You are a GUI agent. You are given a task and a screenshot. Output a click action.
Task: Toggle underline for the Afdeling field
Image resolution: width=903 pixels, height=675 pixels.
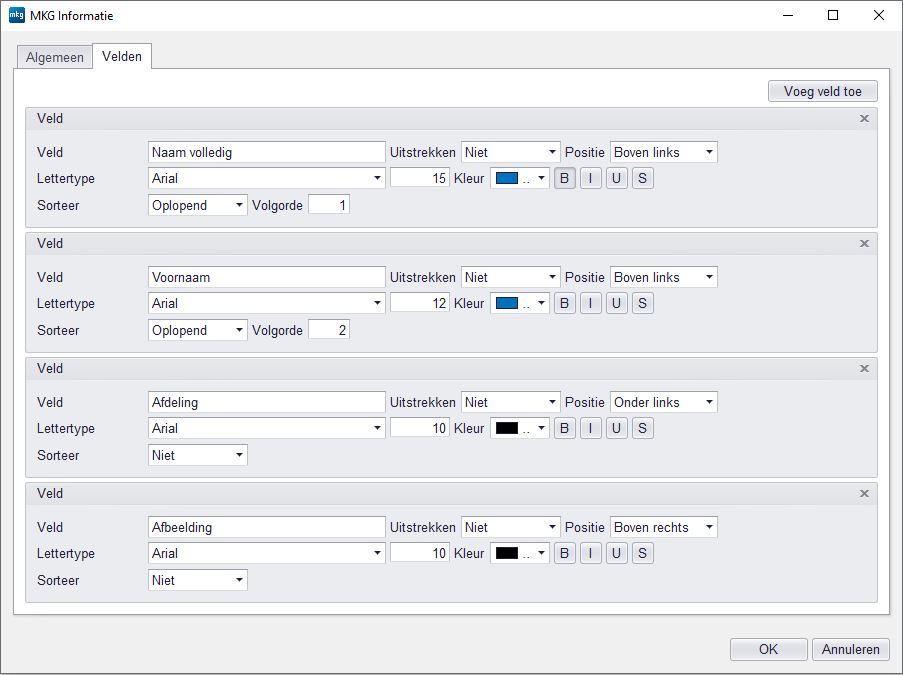617,428
